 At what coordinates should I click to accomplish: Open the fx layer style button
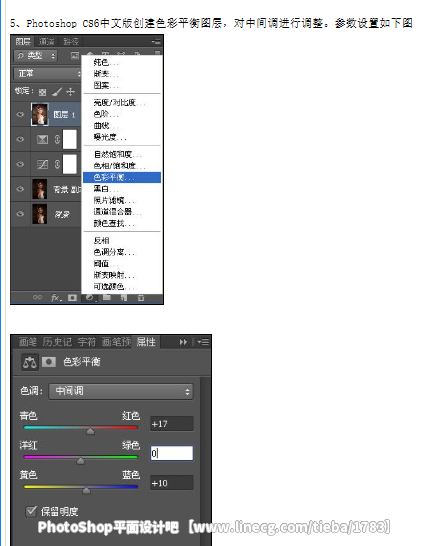point(56,298)
